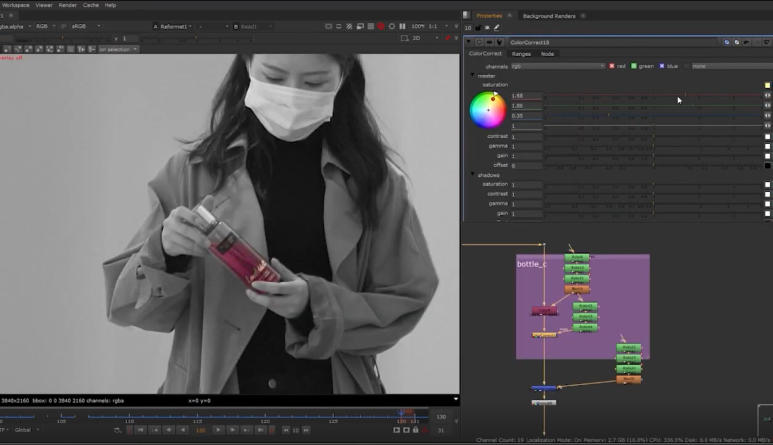Open the Cache menu
Viewport: 773px width, 445px height.
(91, 5)
